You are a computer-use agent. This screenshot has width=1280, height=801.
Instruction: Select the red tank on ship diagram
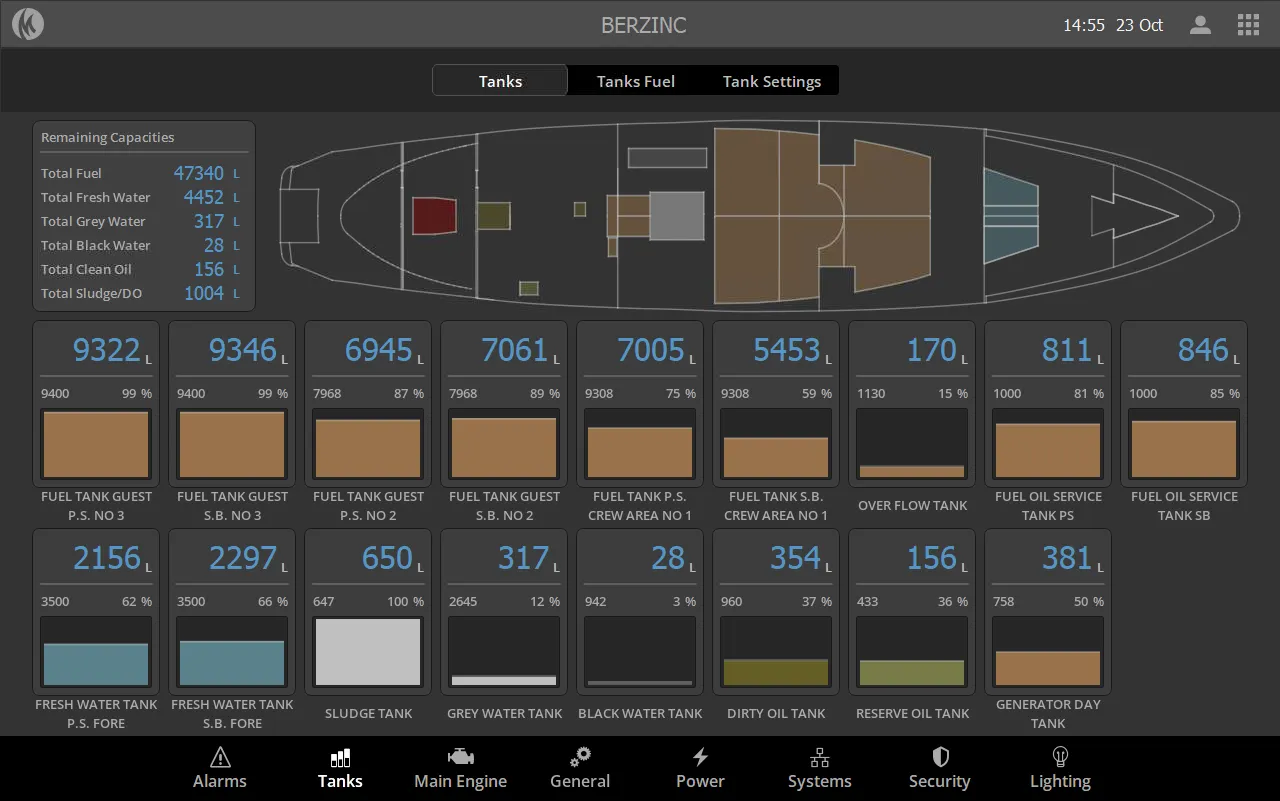pos(435,216)
